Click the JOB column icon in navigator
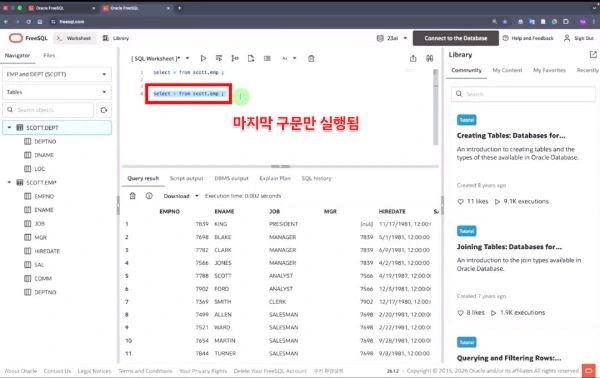 (x=28, y=223)
